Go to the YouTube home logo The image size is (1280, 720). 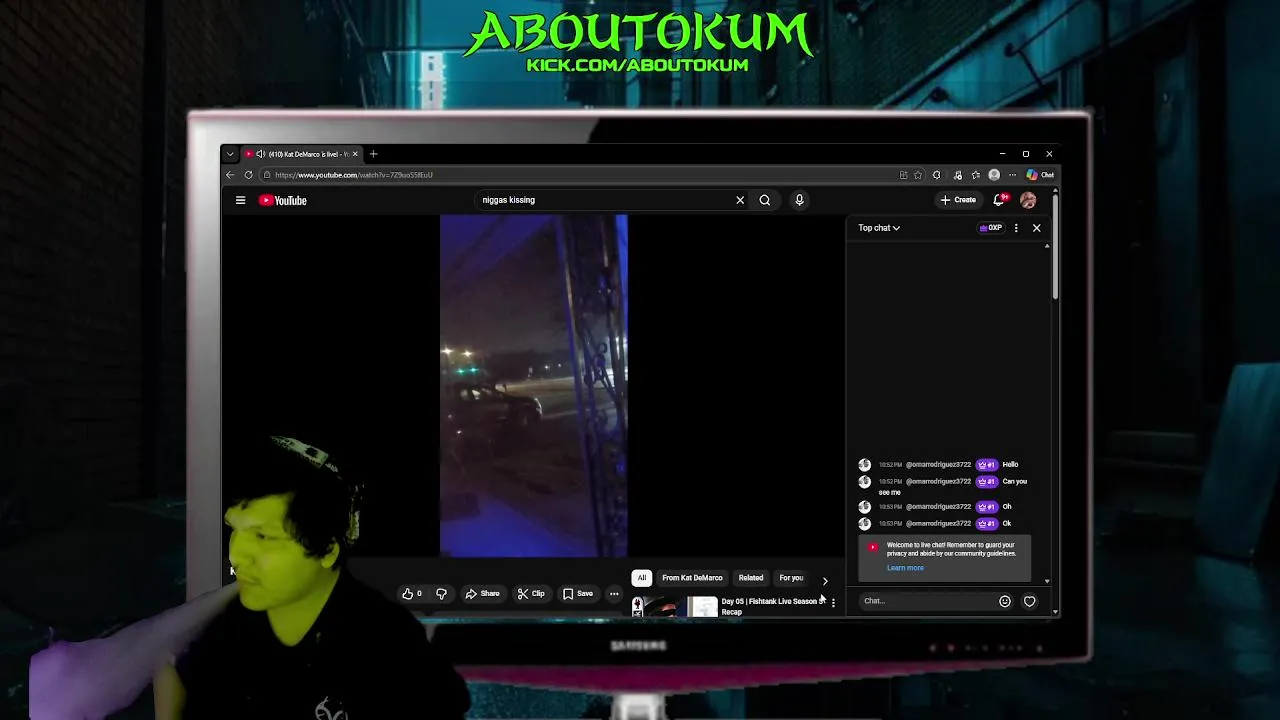point(283,200)
